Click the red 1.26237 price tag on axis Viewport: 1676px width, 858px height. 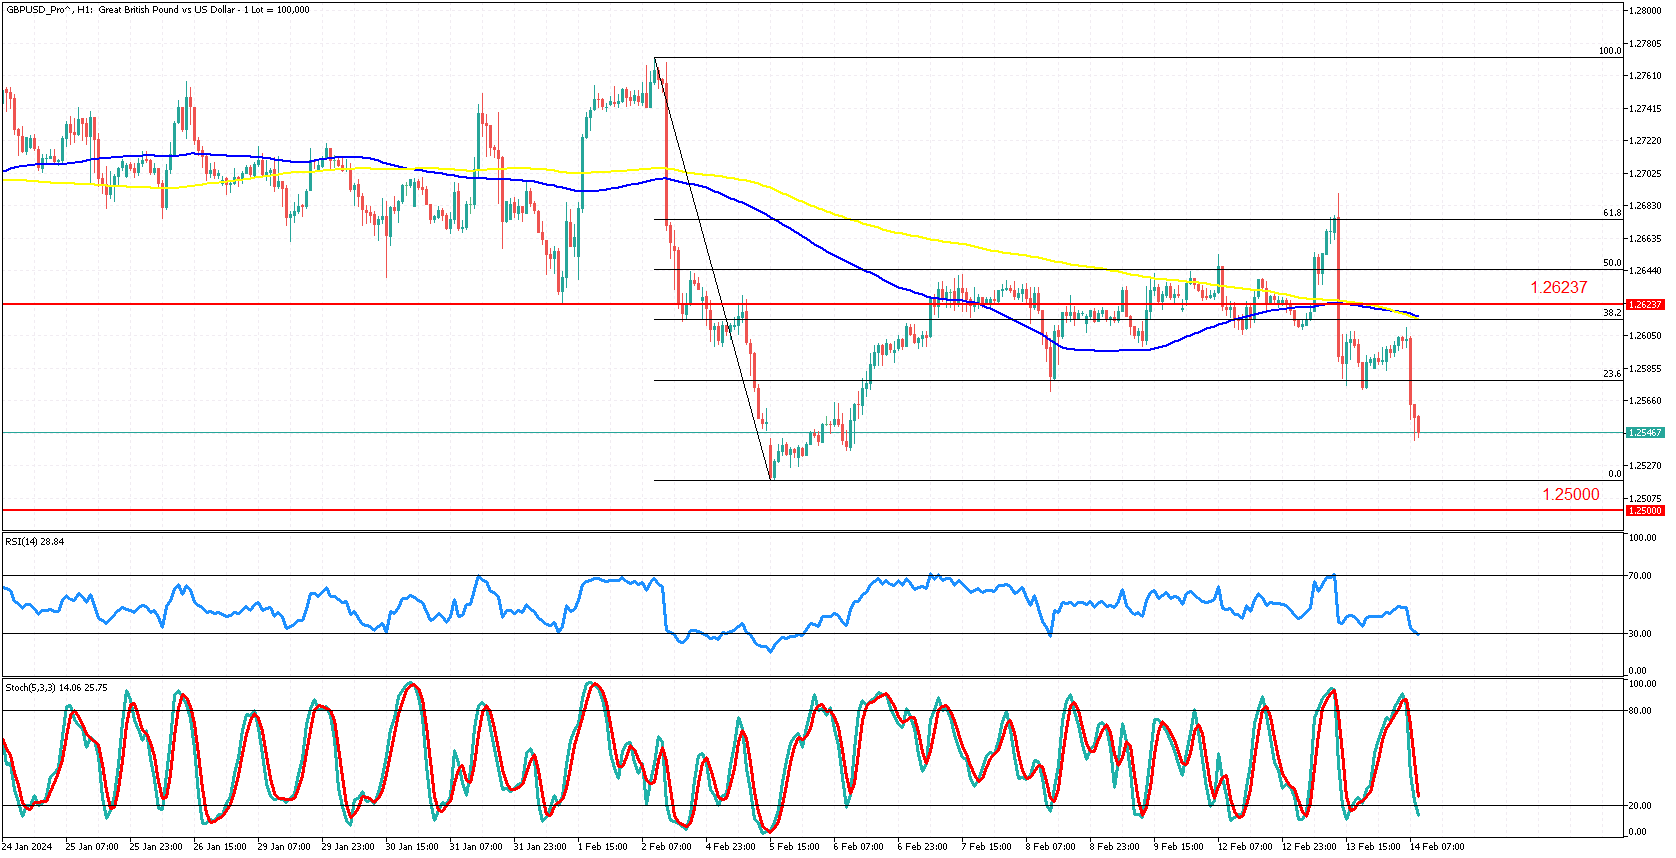coord(1645,304)
